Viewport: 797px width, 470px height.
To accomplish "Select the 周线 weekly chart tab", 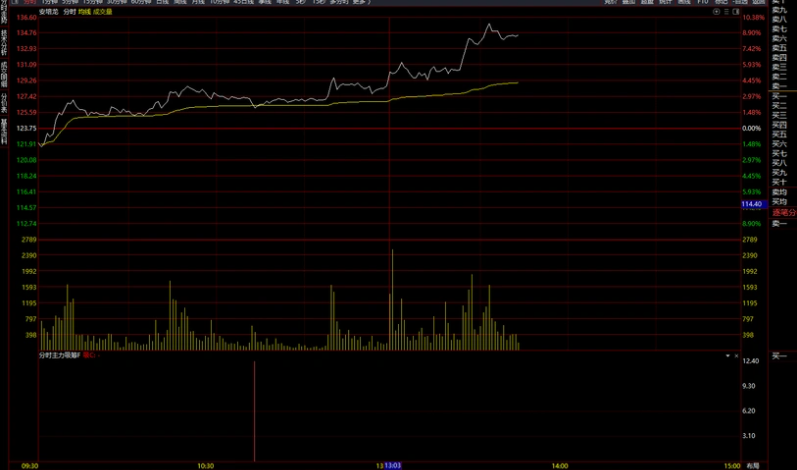I will coord(180,2).
